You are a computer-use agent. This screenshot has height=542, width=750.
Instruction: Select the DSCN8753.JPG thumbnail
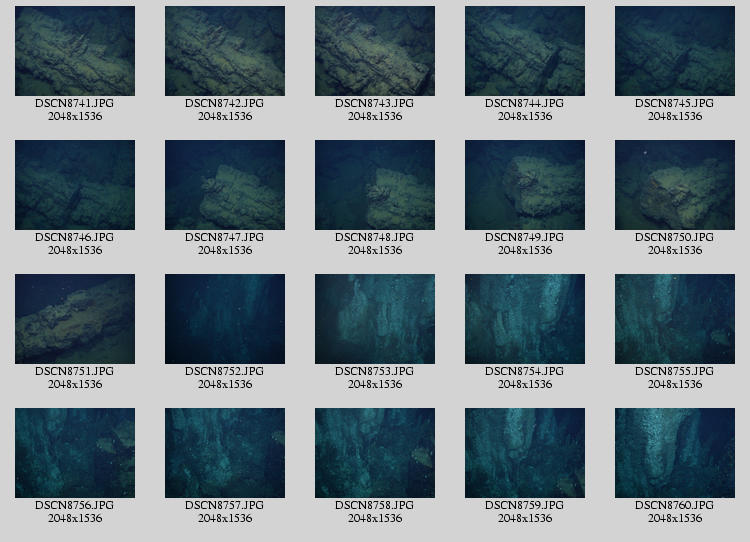pos(374,319)
